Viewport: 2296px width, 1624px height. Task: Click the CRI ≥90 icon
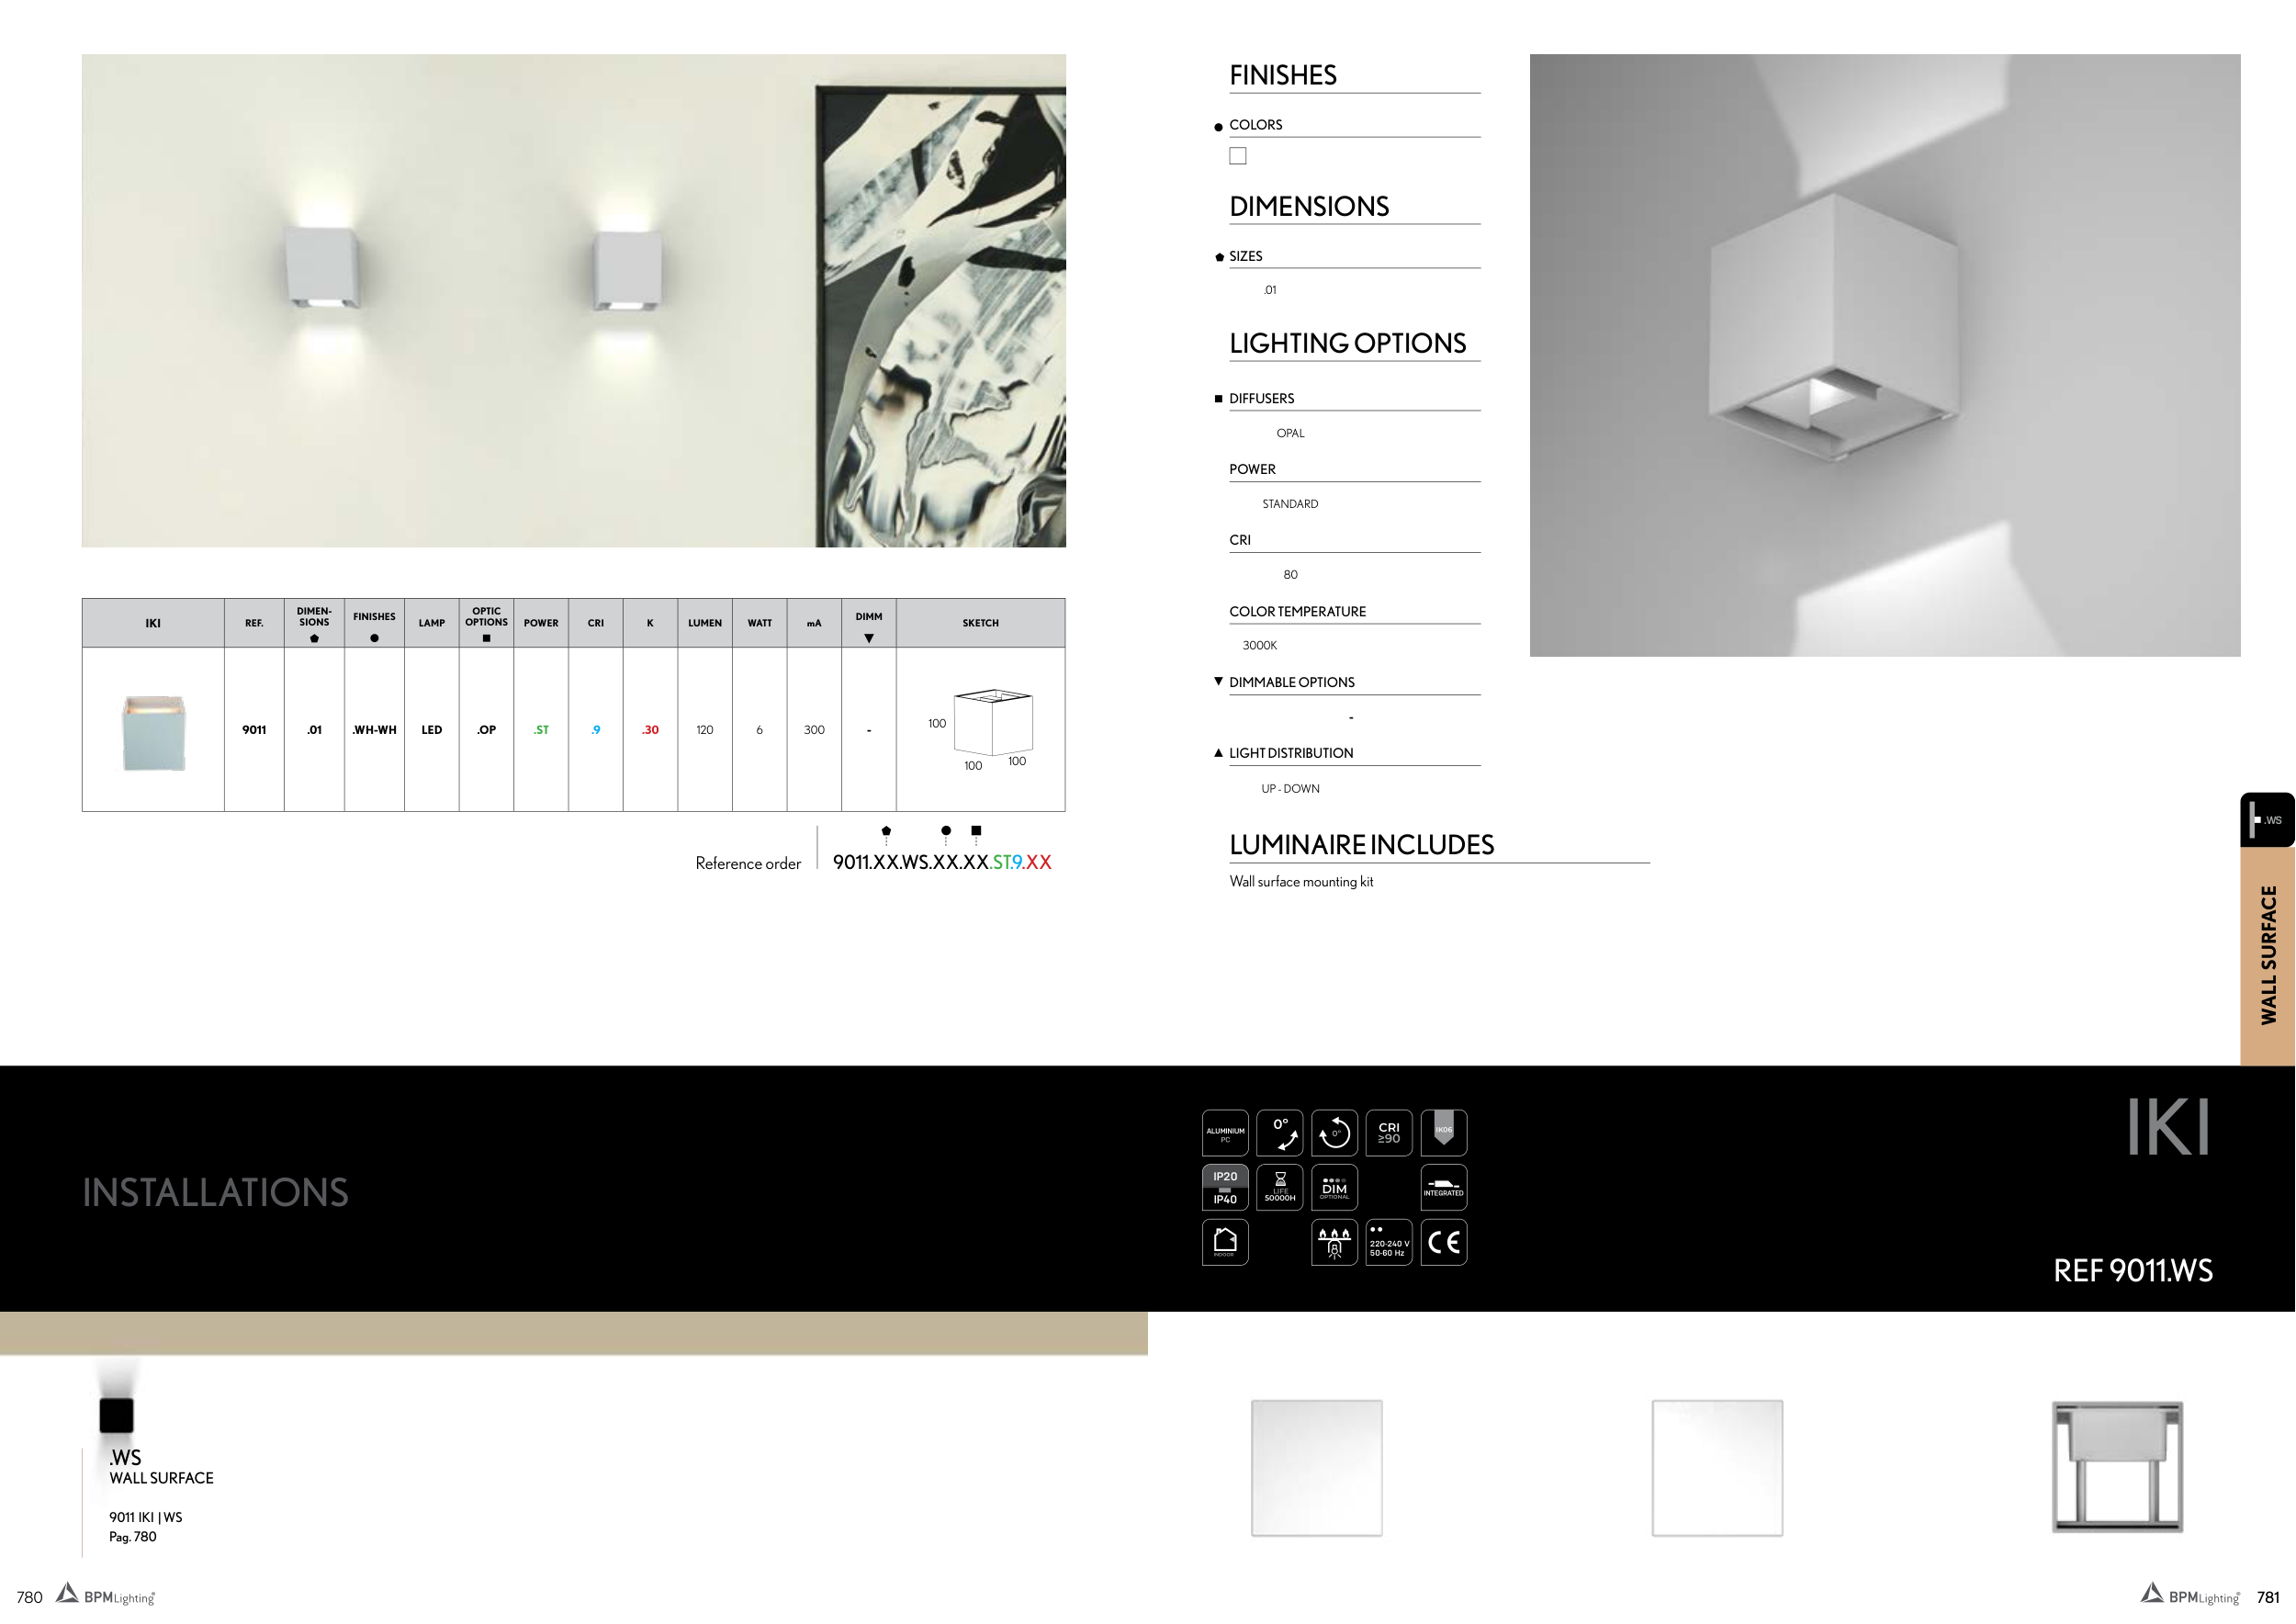click(1389, 1133)
